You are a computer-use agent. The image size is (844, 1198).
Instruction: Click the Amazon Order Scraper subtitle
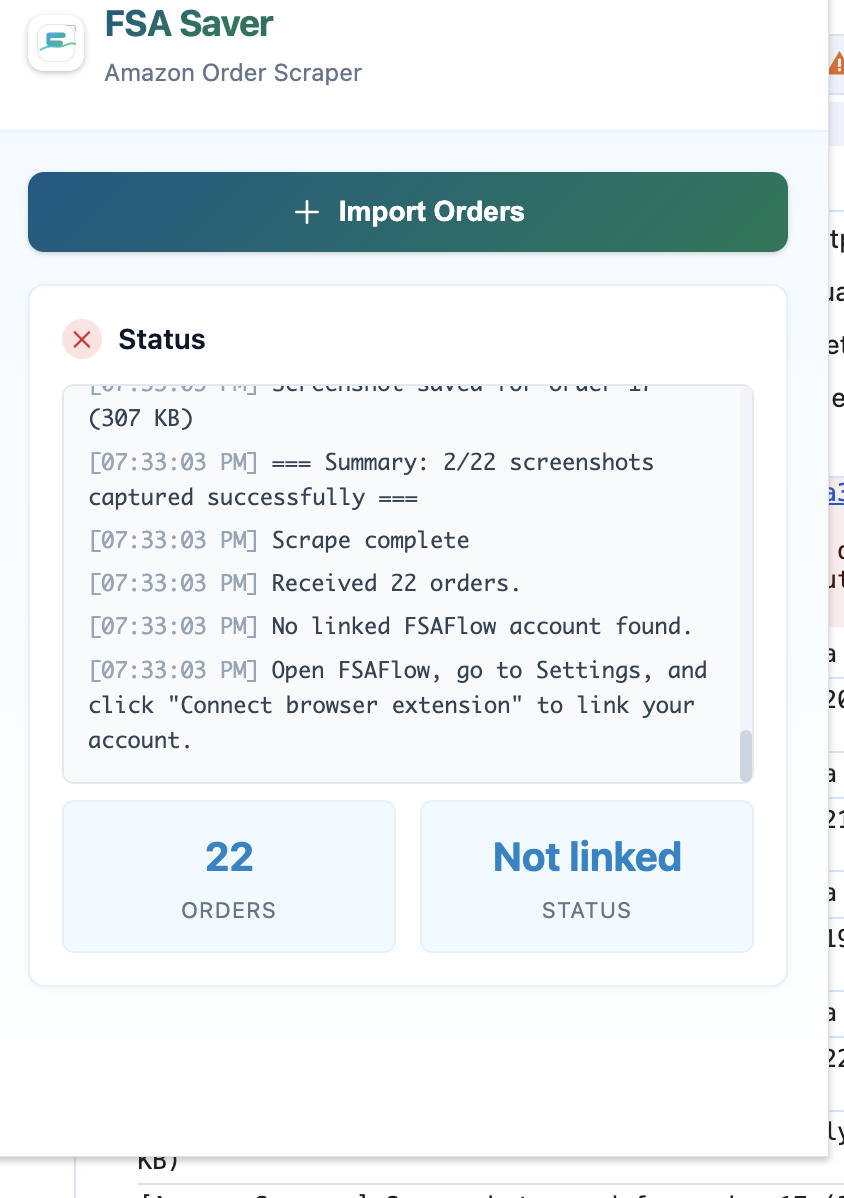pos(233,73)
